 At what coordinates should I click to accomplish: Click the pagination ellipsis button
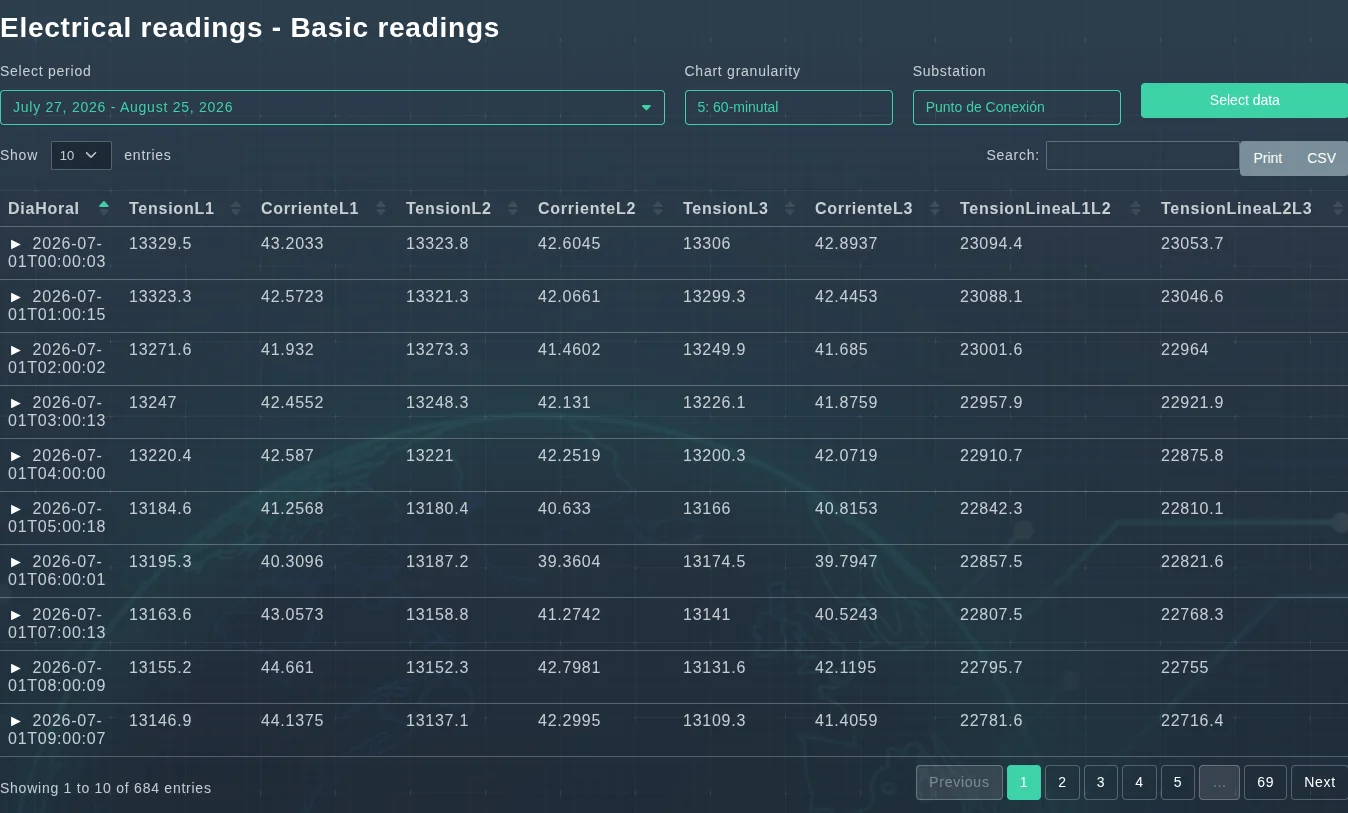pos(1219,782)
